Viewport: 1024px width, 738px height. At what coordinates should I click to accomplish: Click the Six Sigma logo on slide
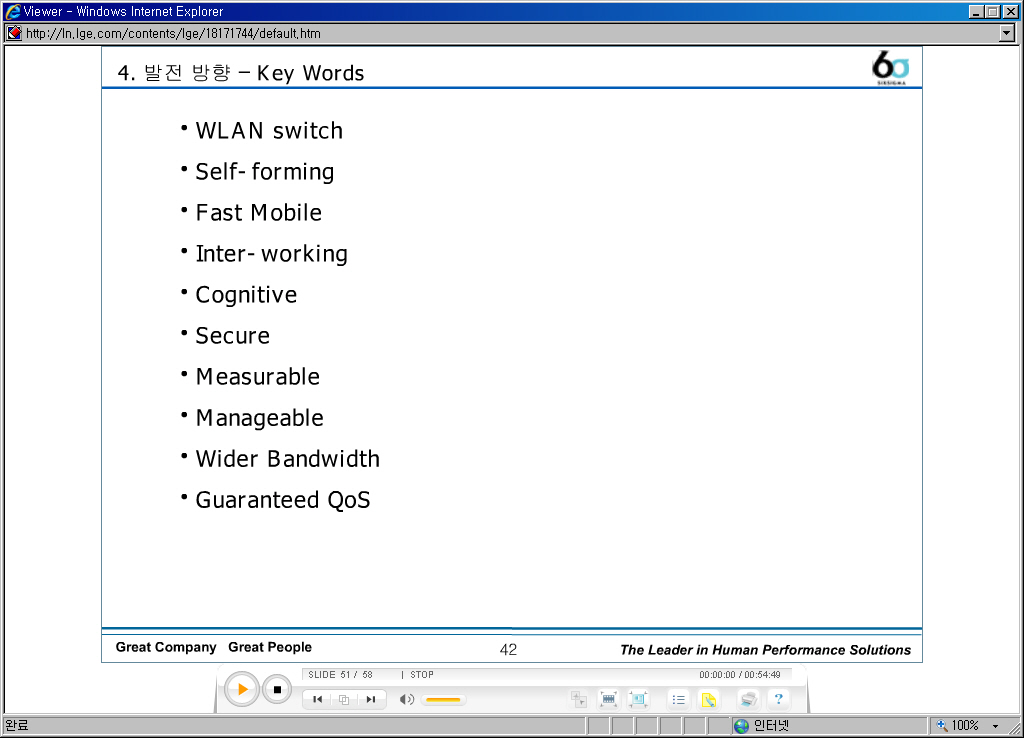[x=890, y=68]
